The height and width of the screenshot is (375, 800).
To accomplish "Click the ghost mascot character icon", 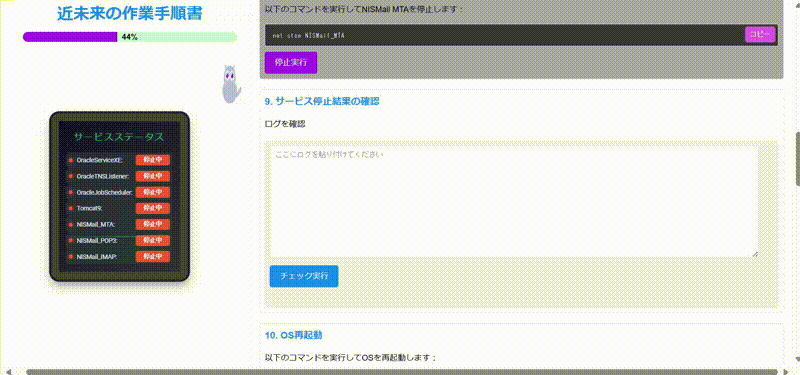I will click(x=230, y=84).
